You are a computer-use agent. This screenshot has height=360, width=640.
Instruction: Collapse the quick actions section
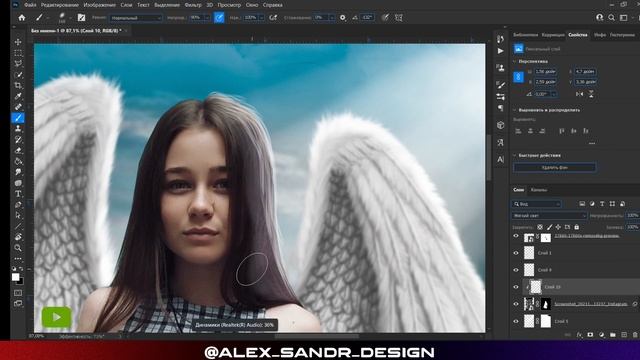(x=515, y=156)
